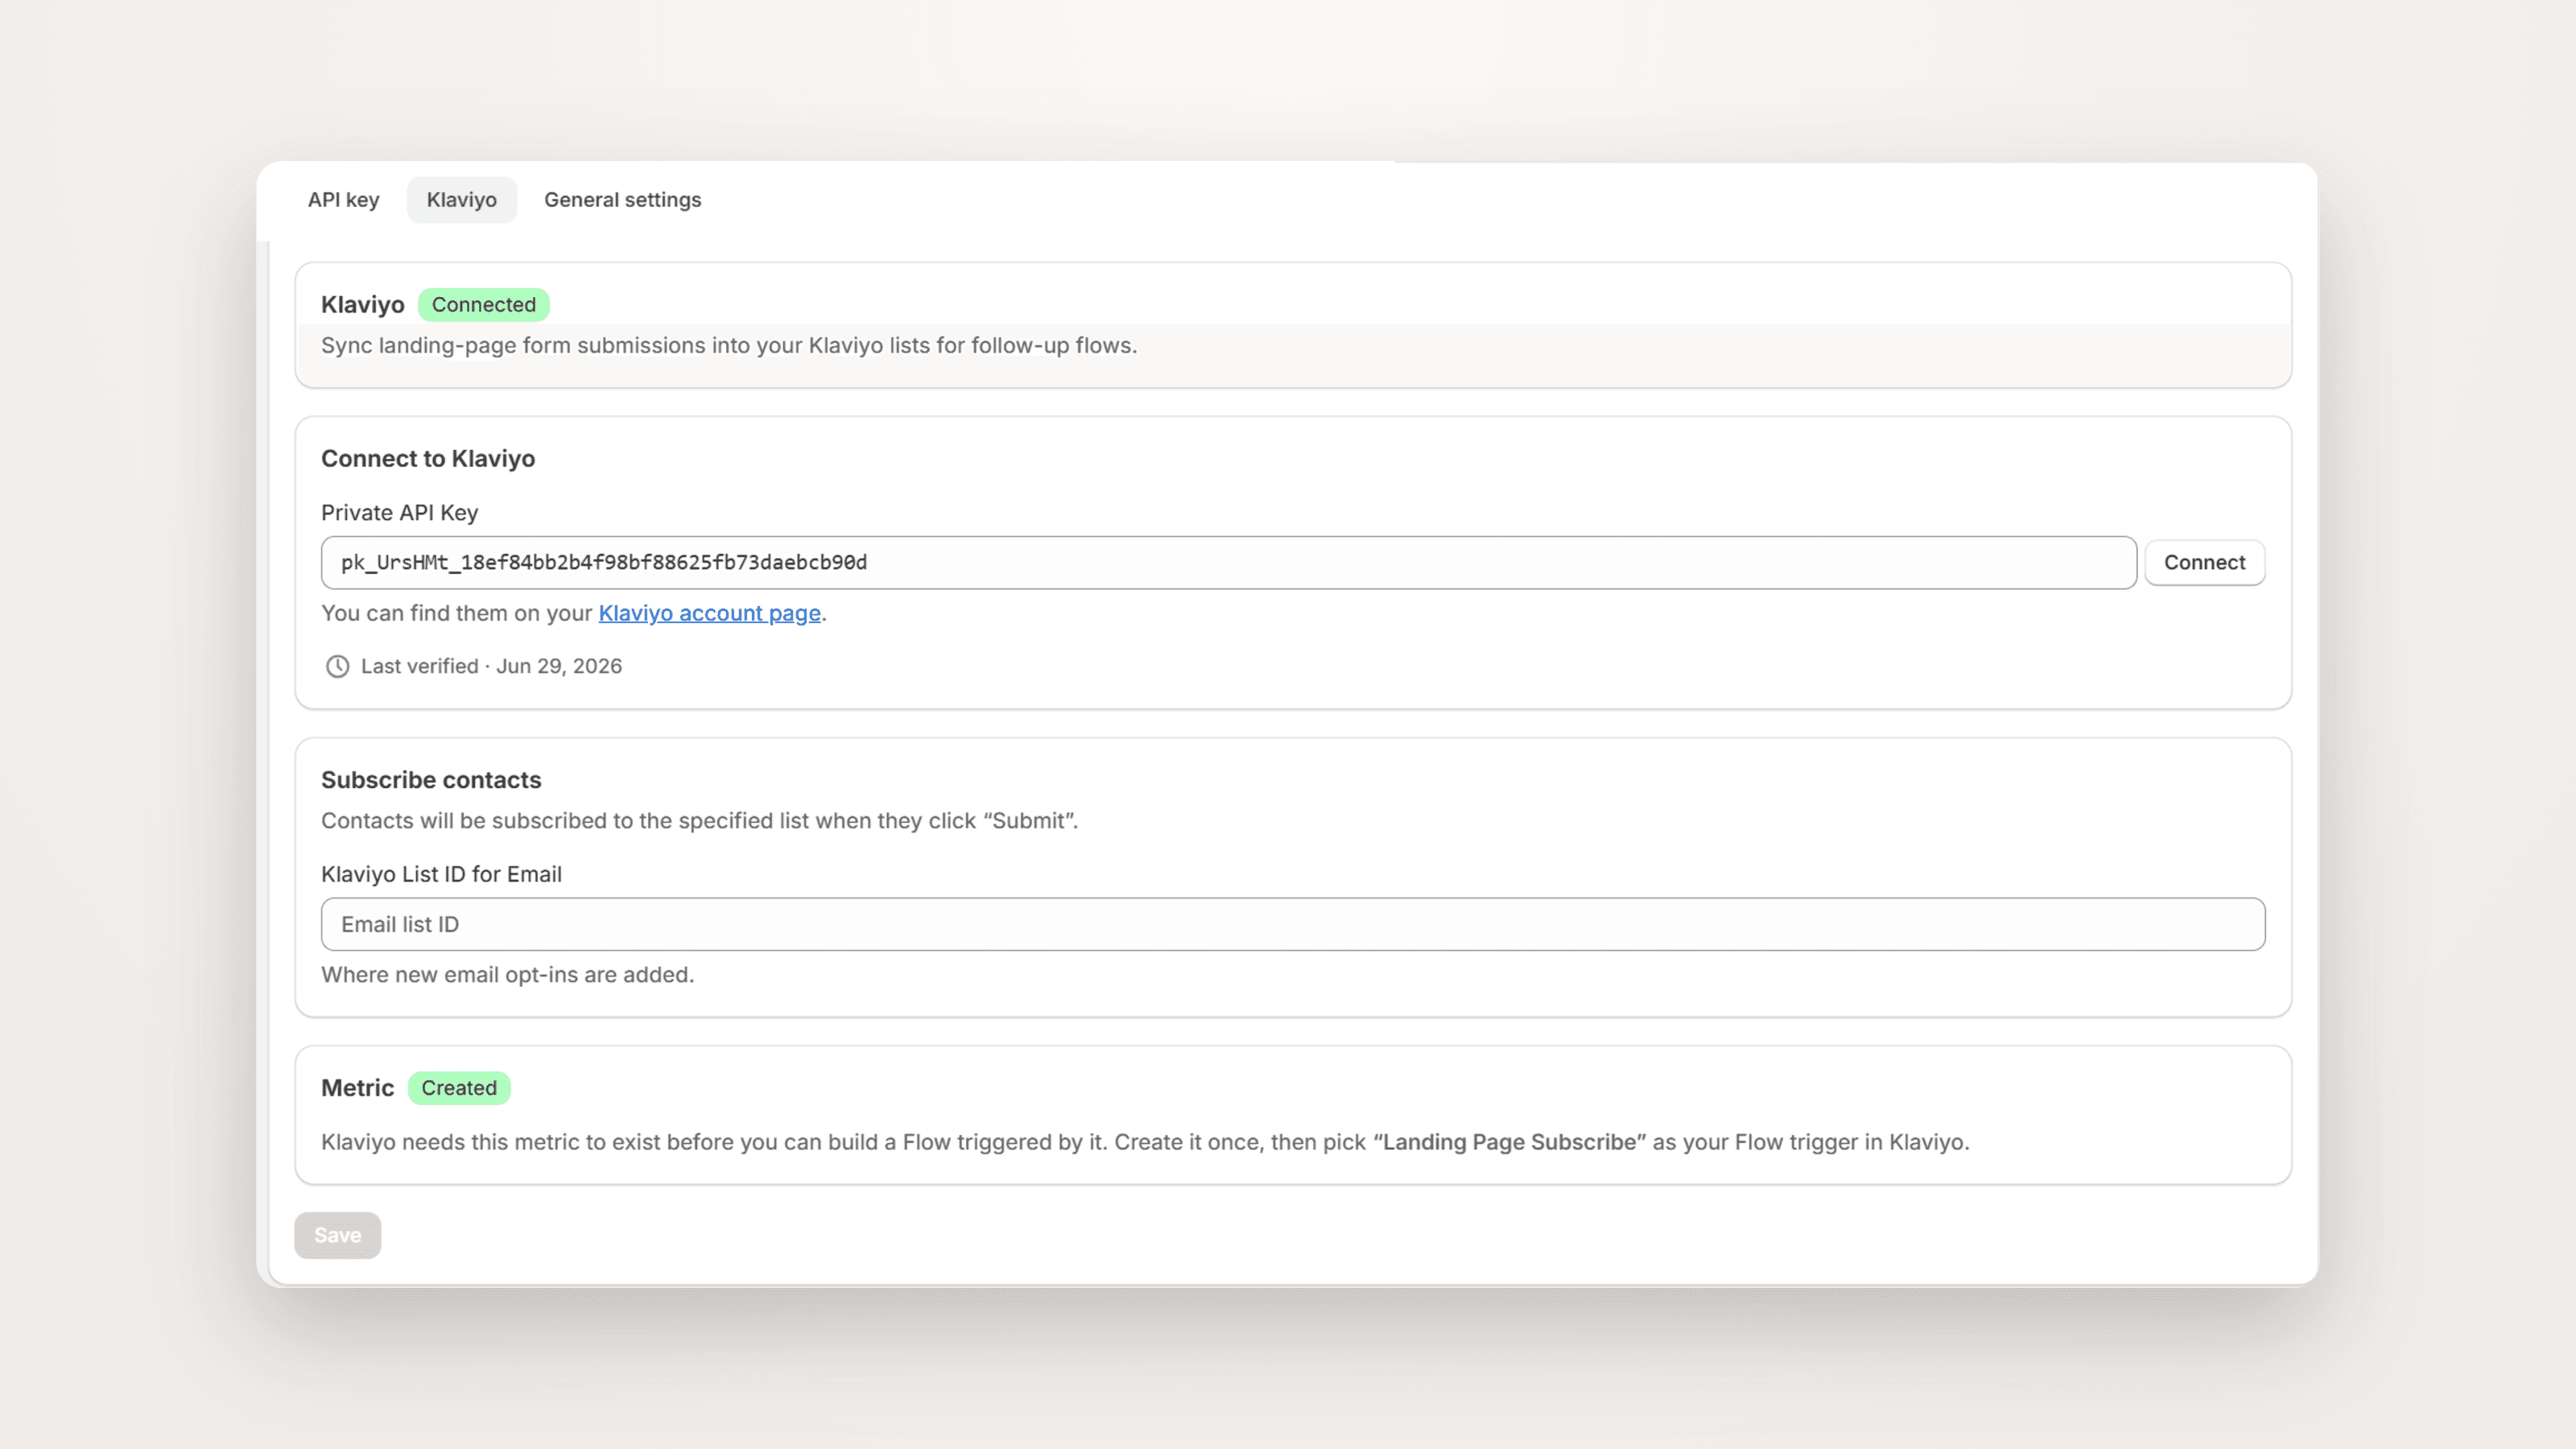Image resolution: width=2576 pixels, height=1449 pixels.
Task: Click the Klaviyo List ID for Email label
Action: 441,874
